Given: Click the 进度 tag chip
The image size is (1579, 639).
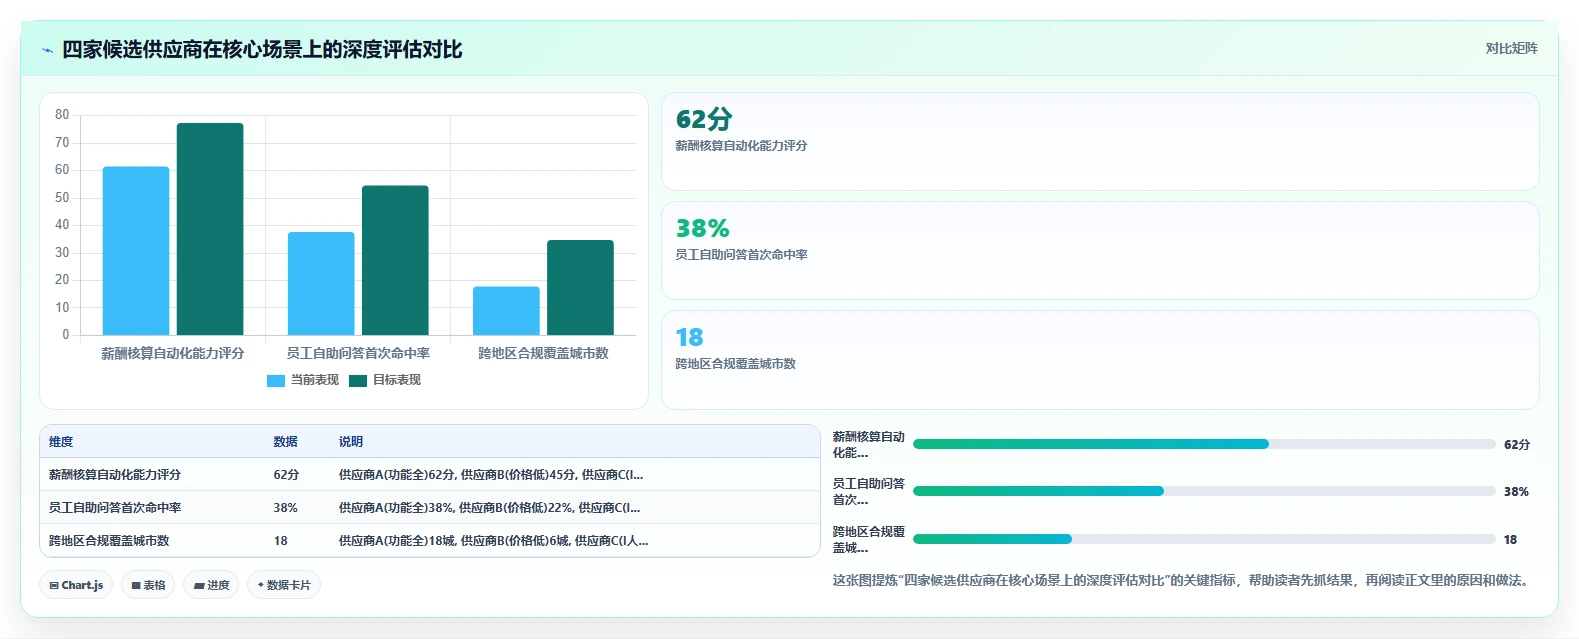Looking at the screenshot, I should click(211, 585).
